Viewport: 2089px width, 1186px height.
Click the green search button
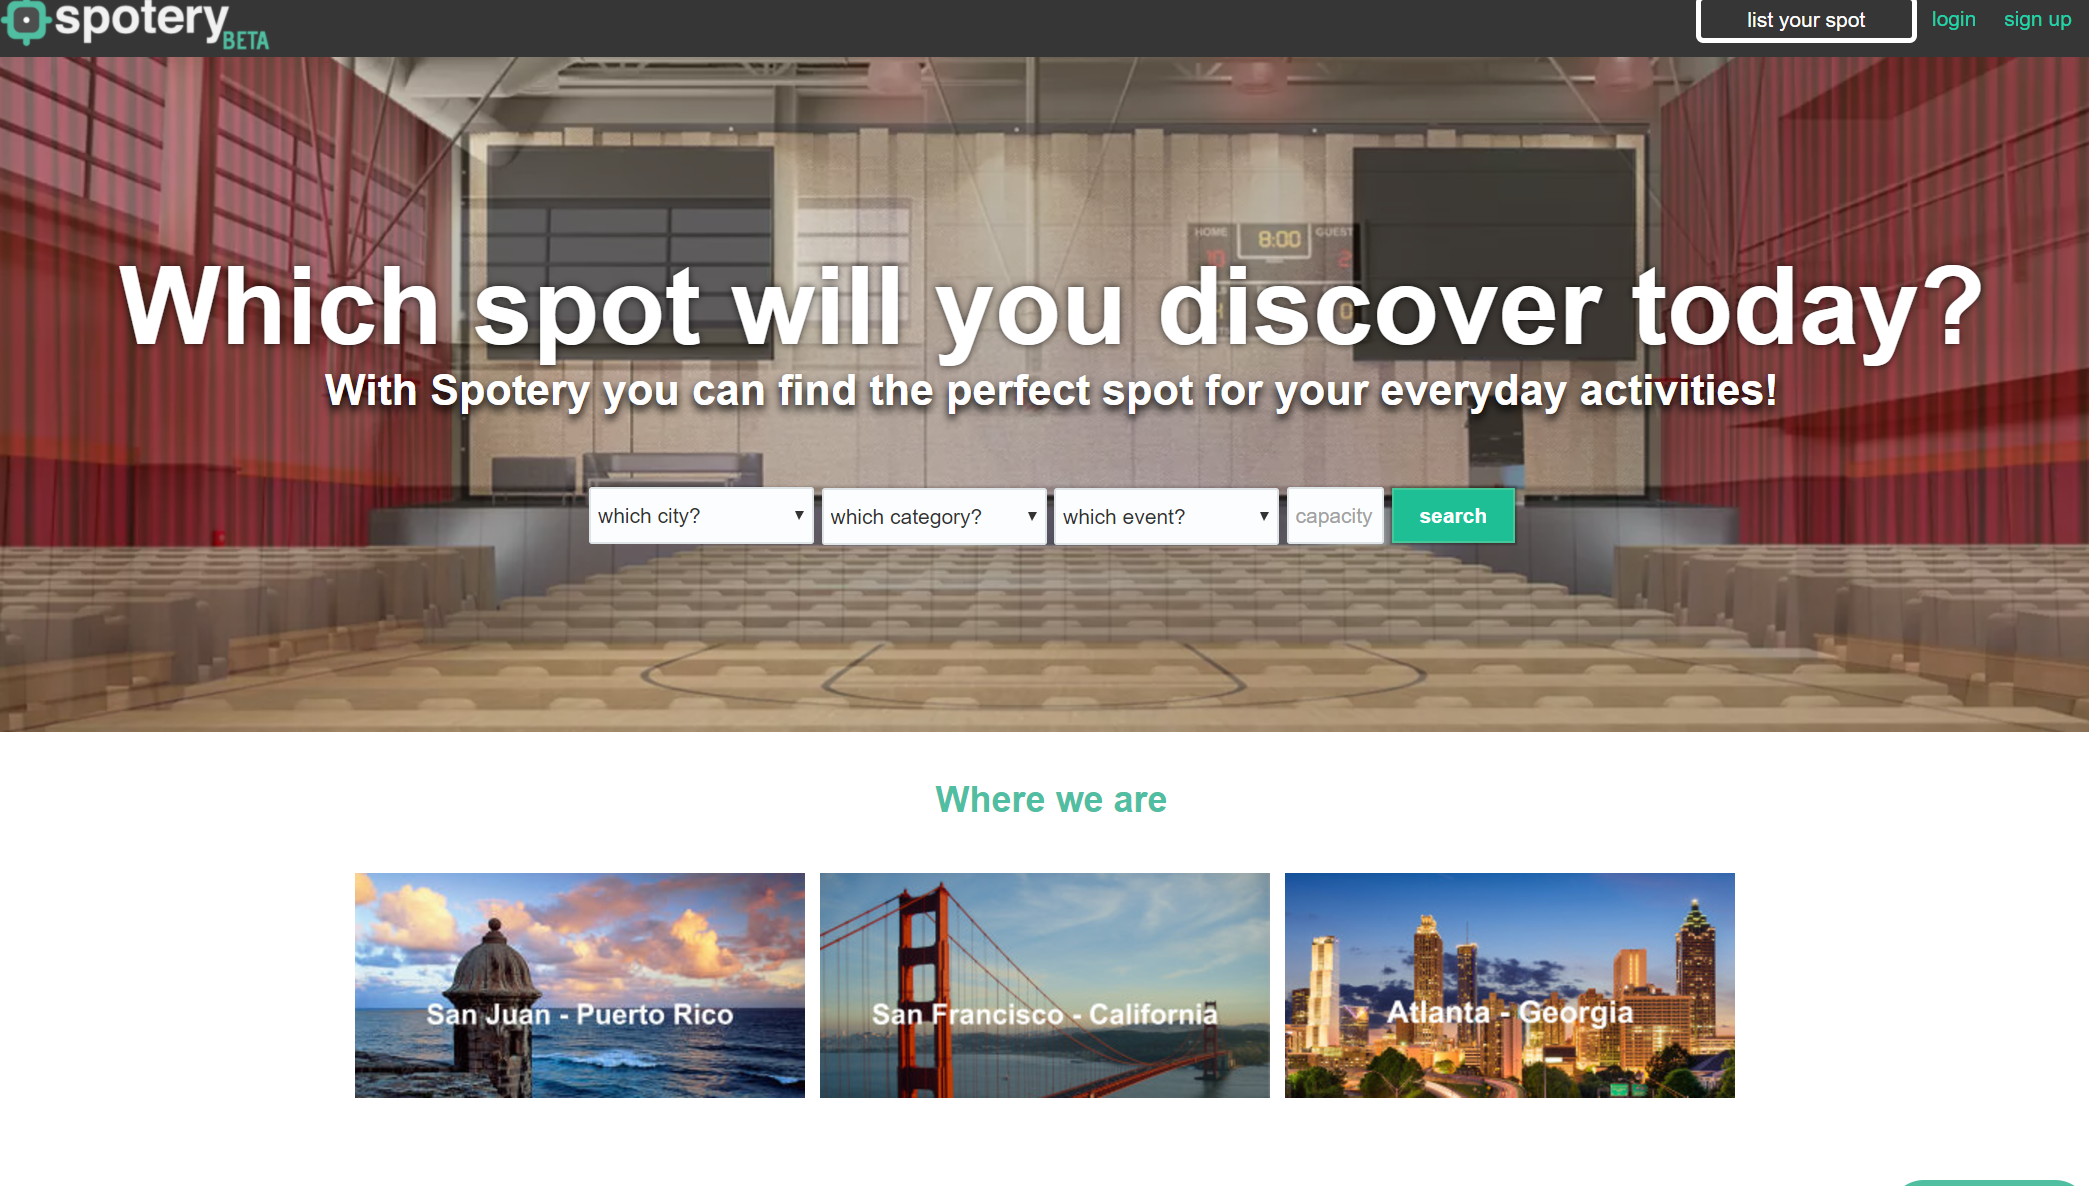[x=1453, y=516]
